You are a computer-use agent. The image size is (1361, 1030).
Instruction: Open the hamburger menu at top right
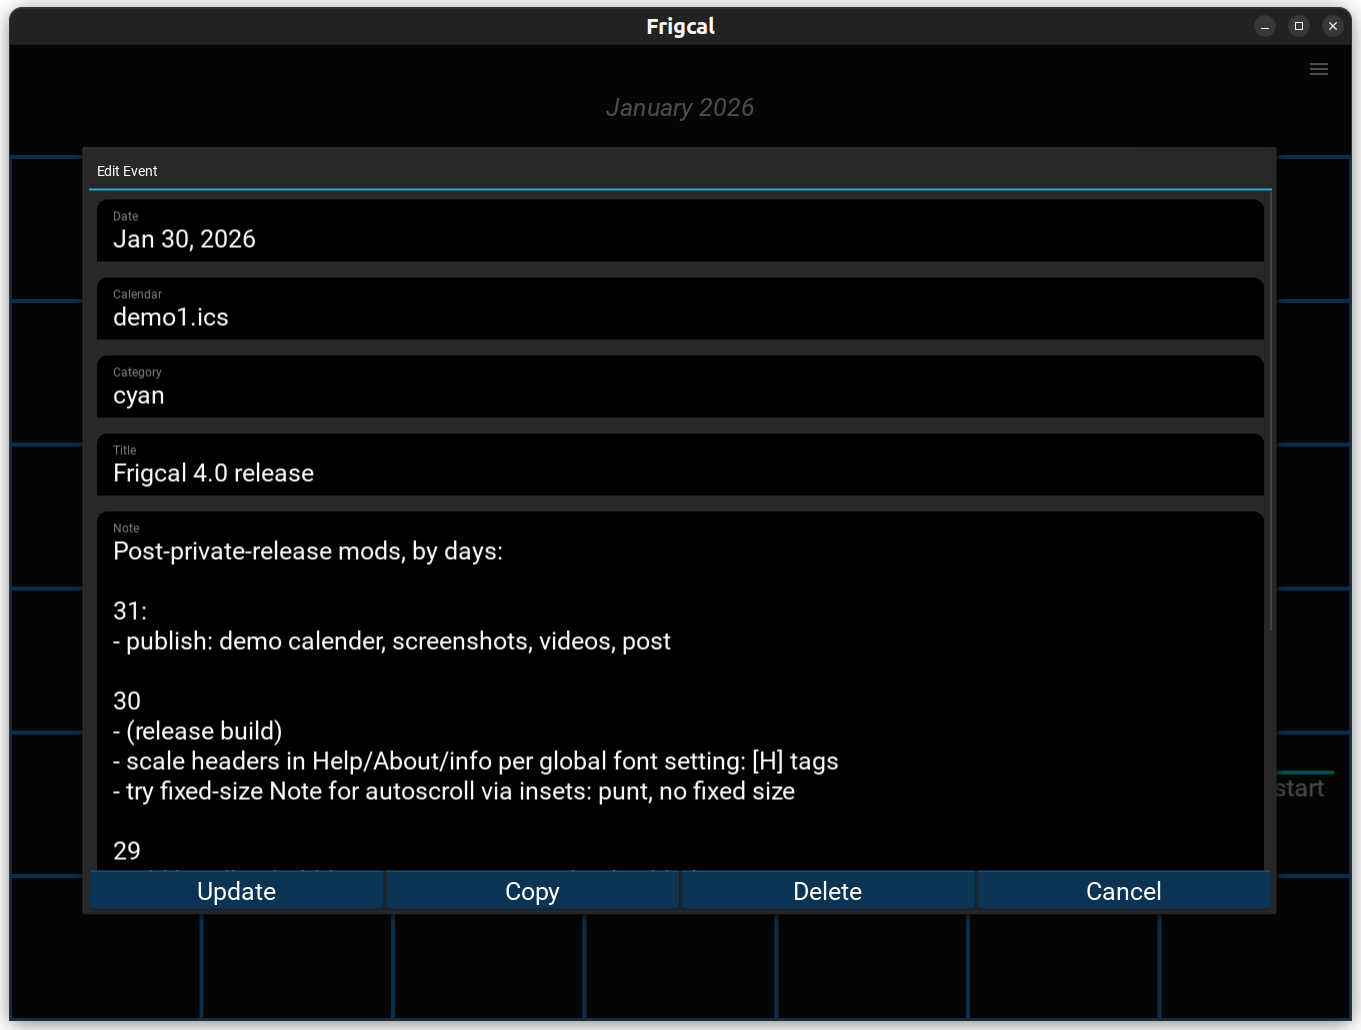pos(1318,69)
